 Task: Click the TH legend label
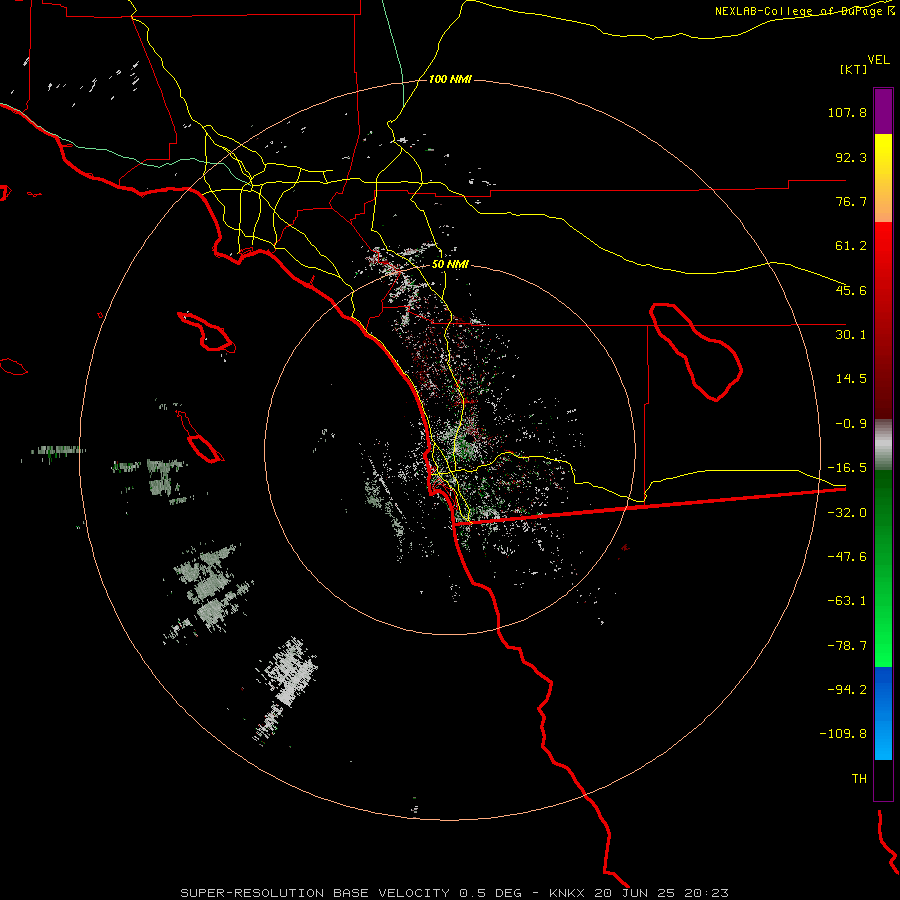tap(859, 779)
